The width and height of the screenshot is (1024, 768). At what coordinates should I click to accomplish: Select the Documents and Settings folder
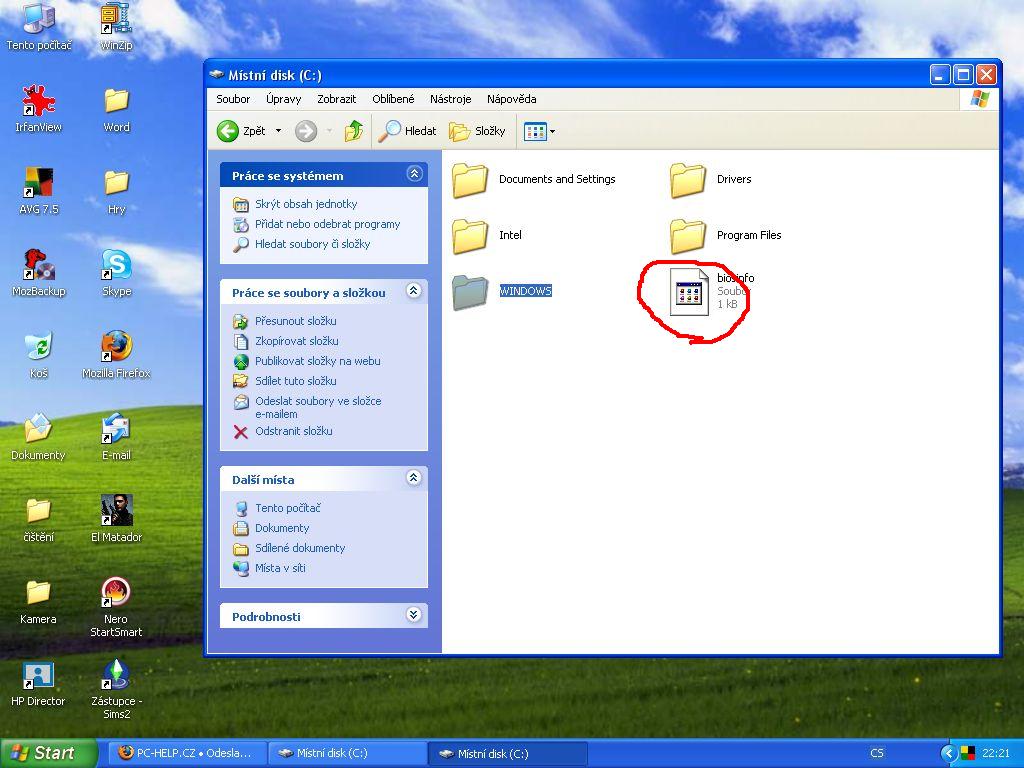pos(470,180)
